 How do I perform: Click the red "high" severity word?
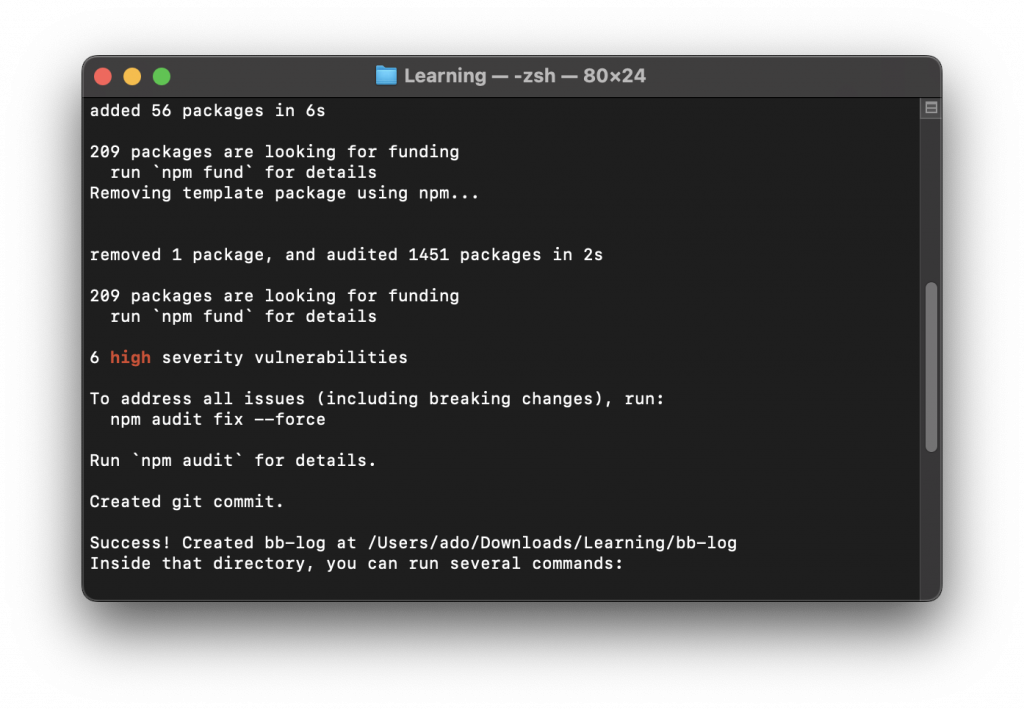(x=130, y=357)
